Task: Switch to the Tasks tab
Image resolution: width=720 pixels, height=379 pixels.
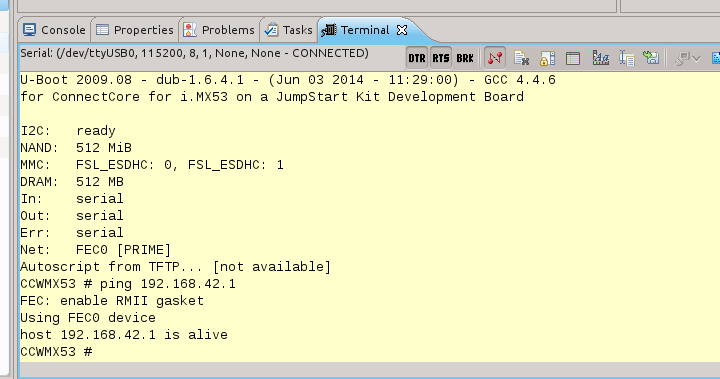Action: 288,30
